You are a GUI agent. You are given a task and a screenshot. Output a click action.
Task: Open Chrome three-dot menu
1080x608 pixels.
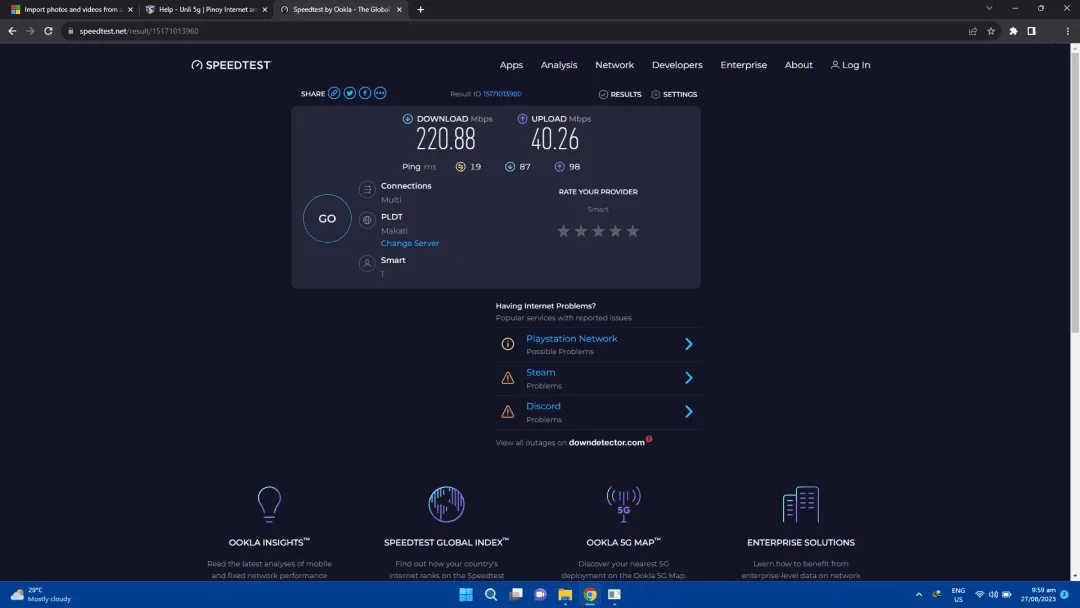(1068, 31)
